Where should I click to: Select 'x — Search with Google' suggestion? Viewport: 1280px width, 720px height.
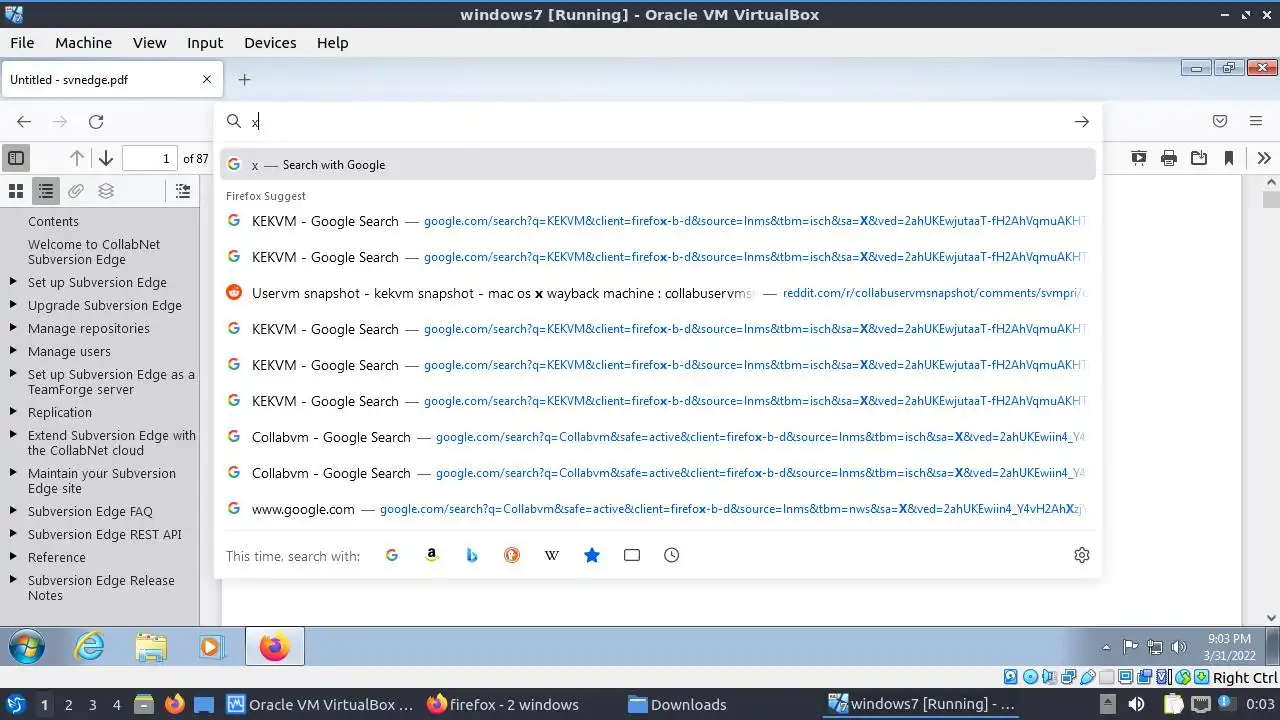658,165
